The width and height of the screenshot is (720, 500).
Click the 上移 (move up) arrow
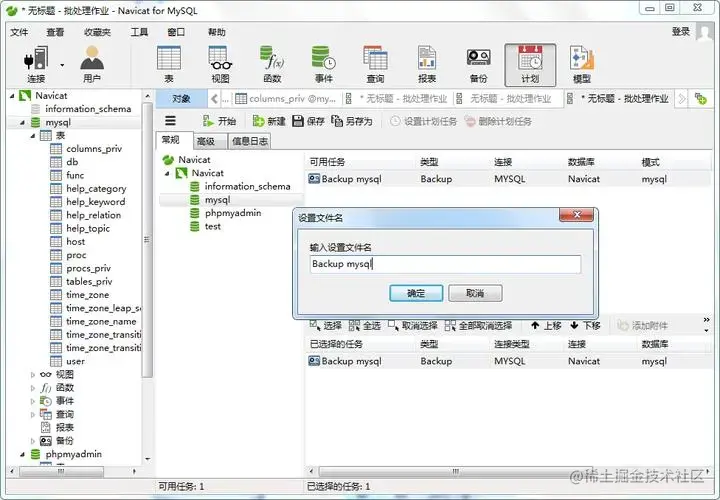[x=546, y=326]
